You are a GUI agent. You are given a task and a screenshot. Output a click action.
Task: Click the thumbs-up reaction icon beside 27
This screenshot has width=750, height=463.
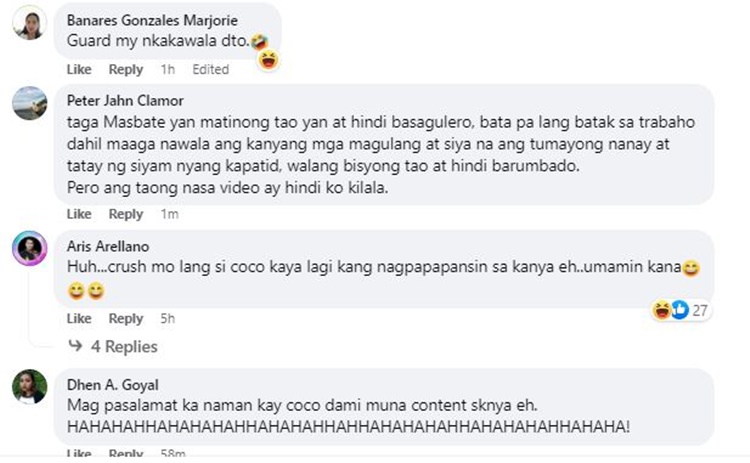point(679,310)
